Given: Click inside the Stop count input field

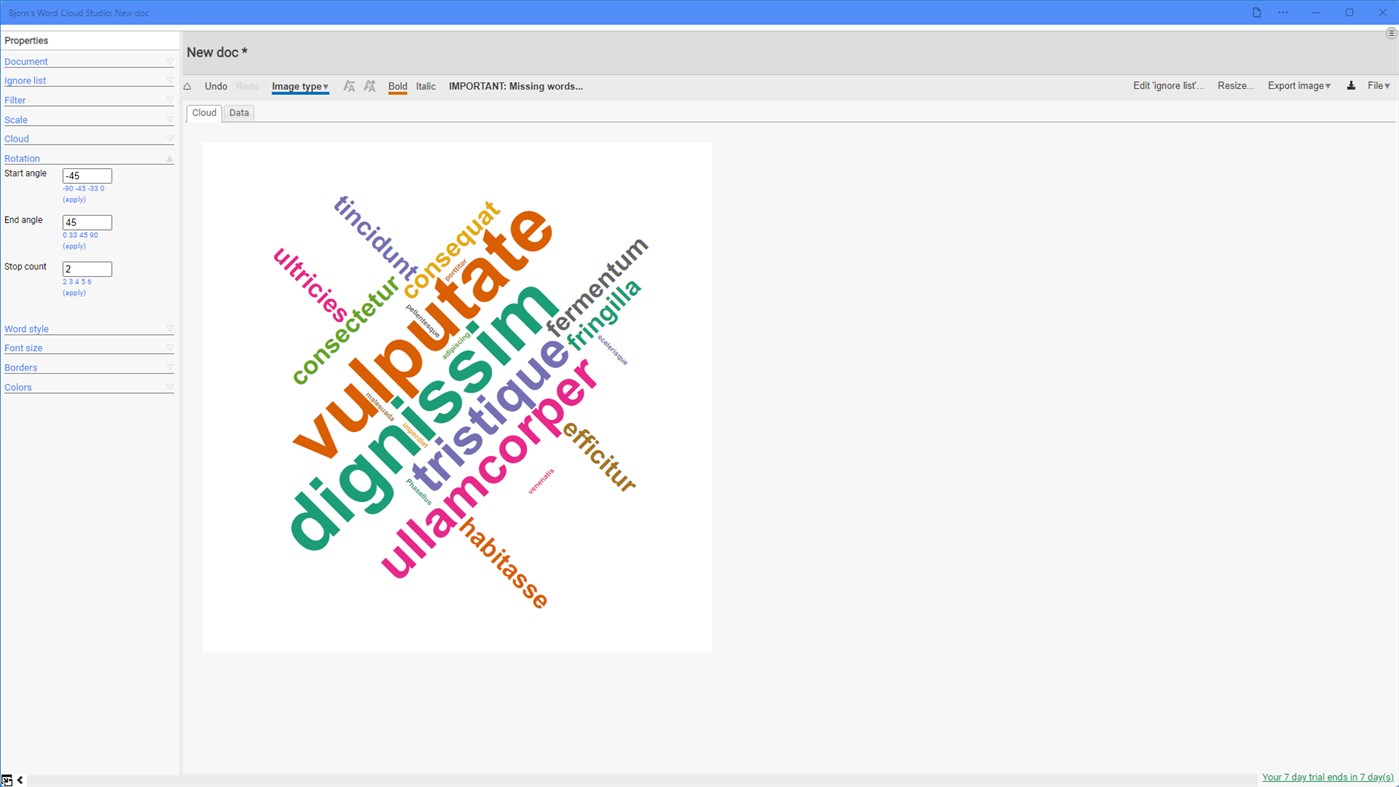Looking at the screenshot, I should click(x=87, y=268).
